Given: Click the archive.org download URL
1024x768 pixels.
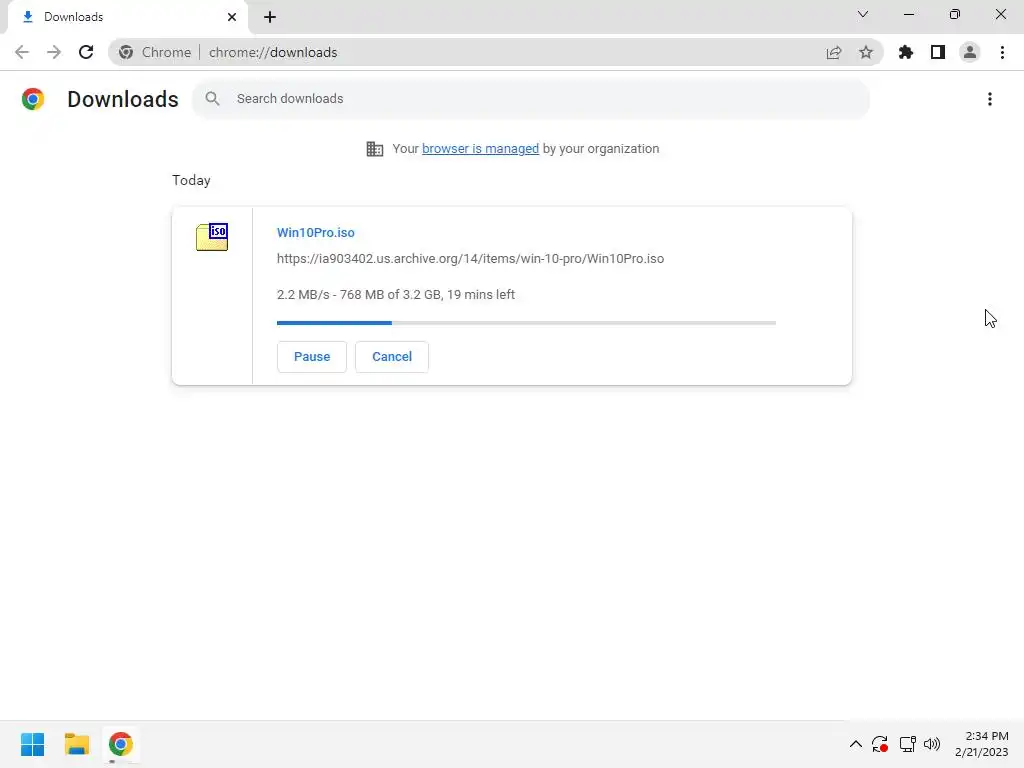Looking at the screenshot, I should click(470, 259).
